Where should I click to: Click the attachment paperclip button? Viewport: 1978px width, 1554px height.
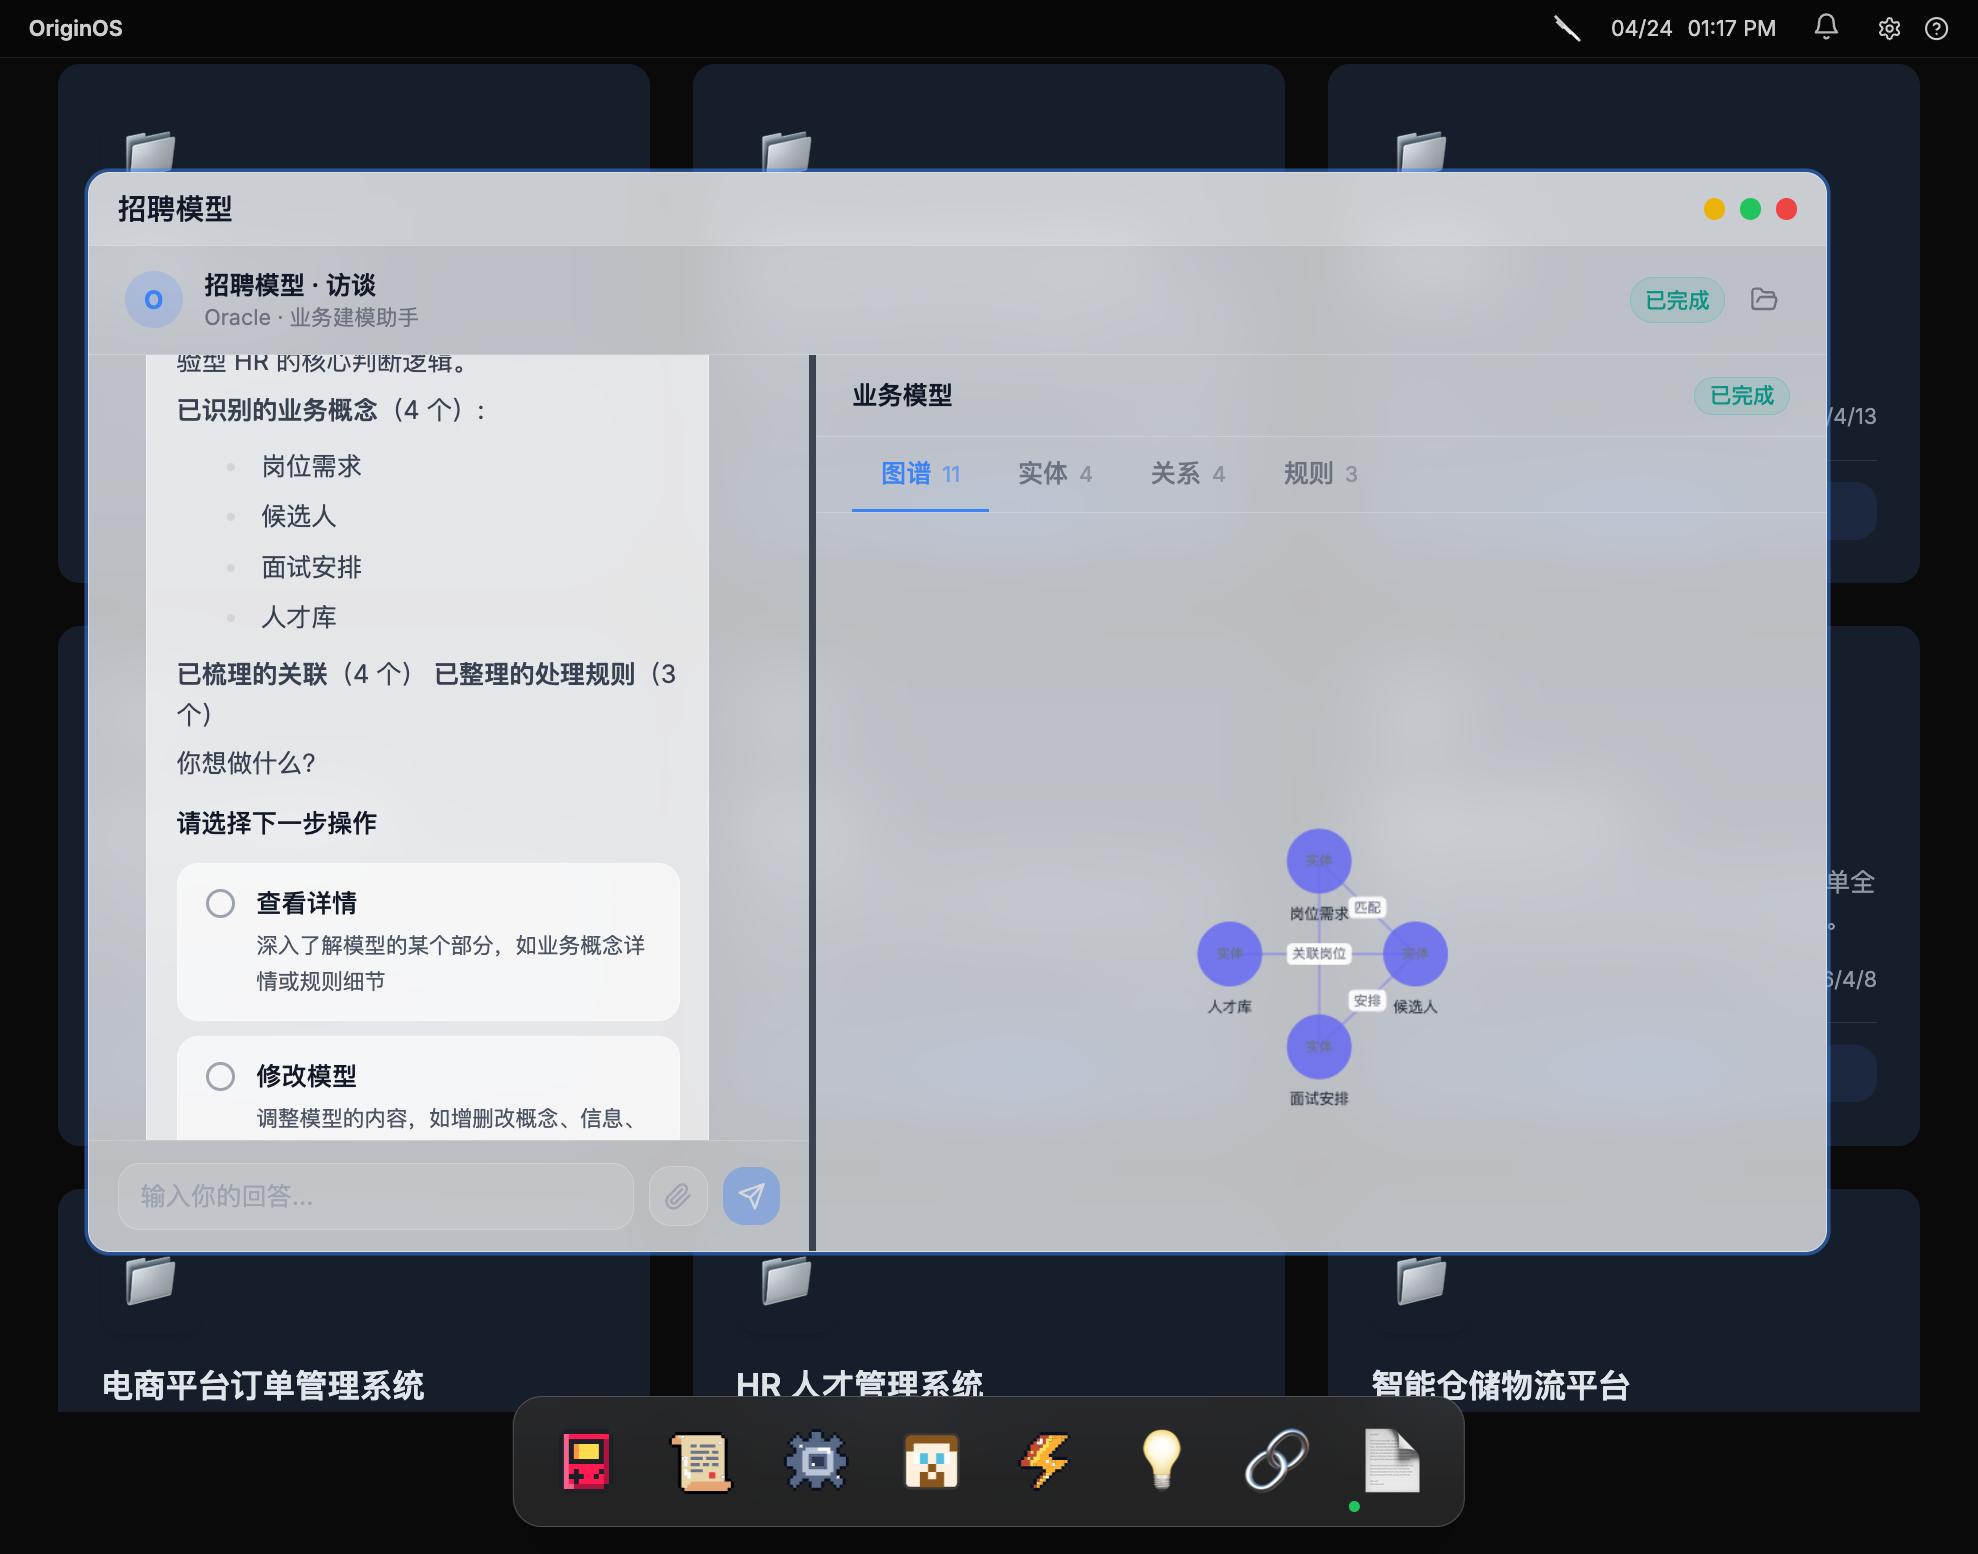click(x=678, y=1196)
